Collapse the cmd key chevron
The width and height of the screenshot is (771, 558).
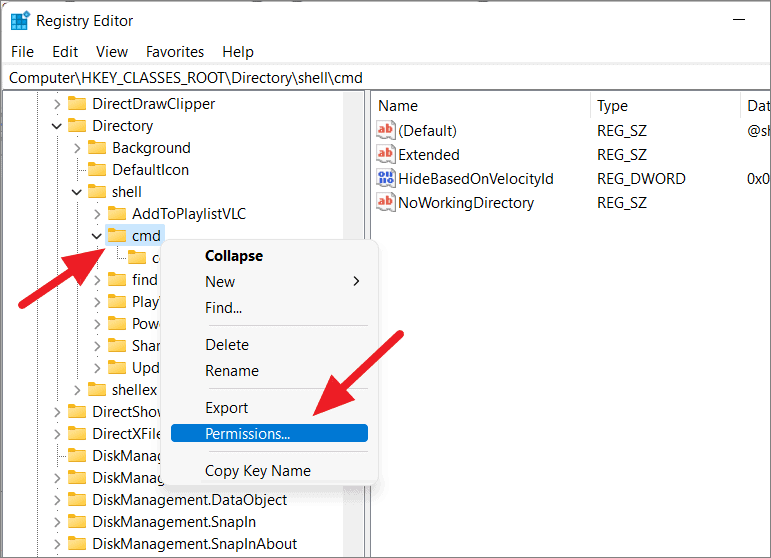pyautogui.click(x=97, y=236)
